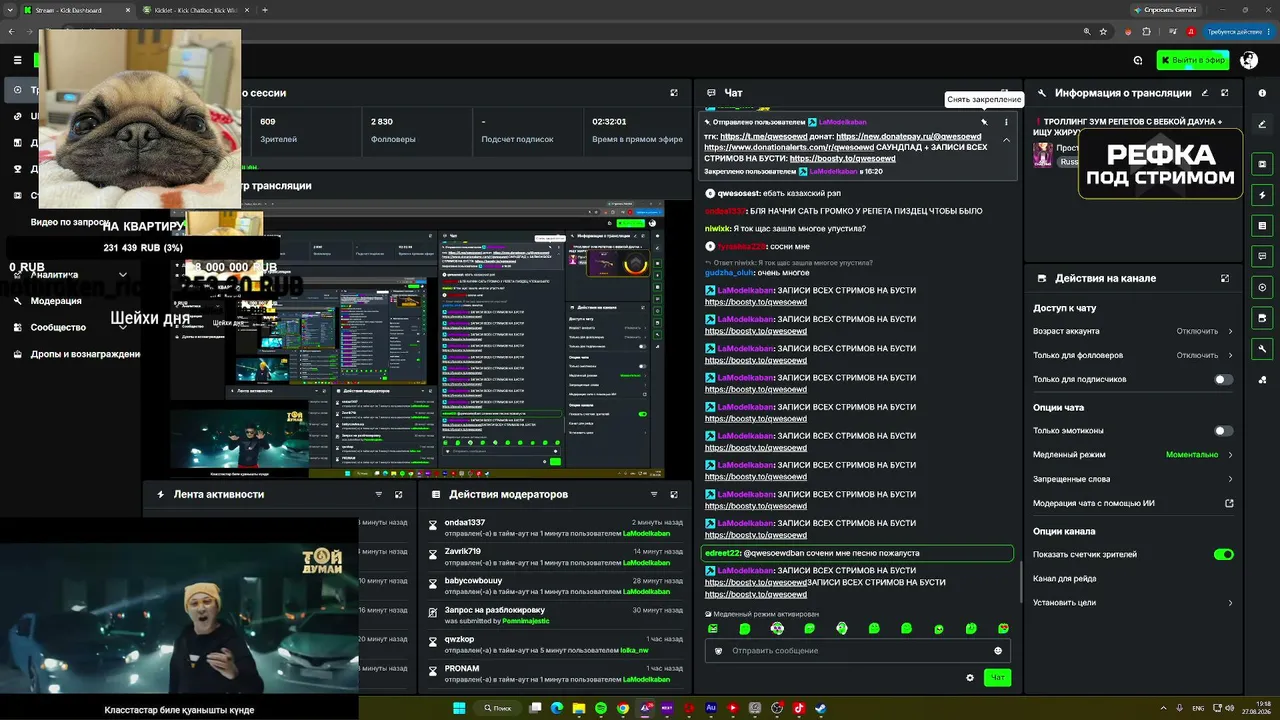Viewport: 1280px width, 720px height.
Task: Toggle emotes-only chat switch
Action: coord(1223,431)
